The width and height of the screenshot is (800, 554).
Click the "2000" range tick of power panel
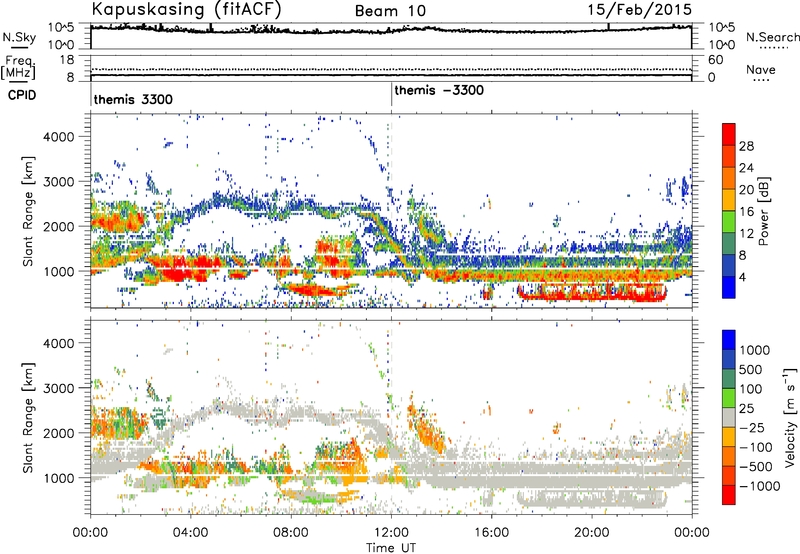tap(58, 226)
